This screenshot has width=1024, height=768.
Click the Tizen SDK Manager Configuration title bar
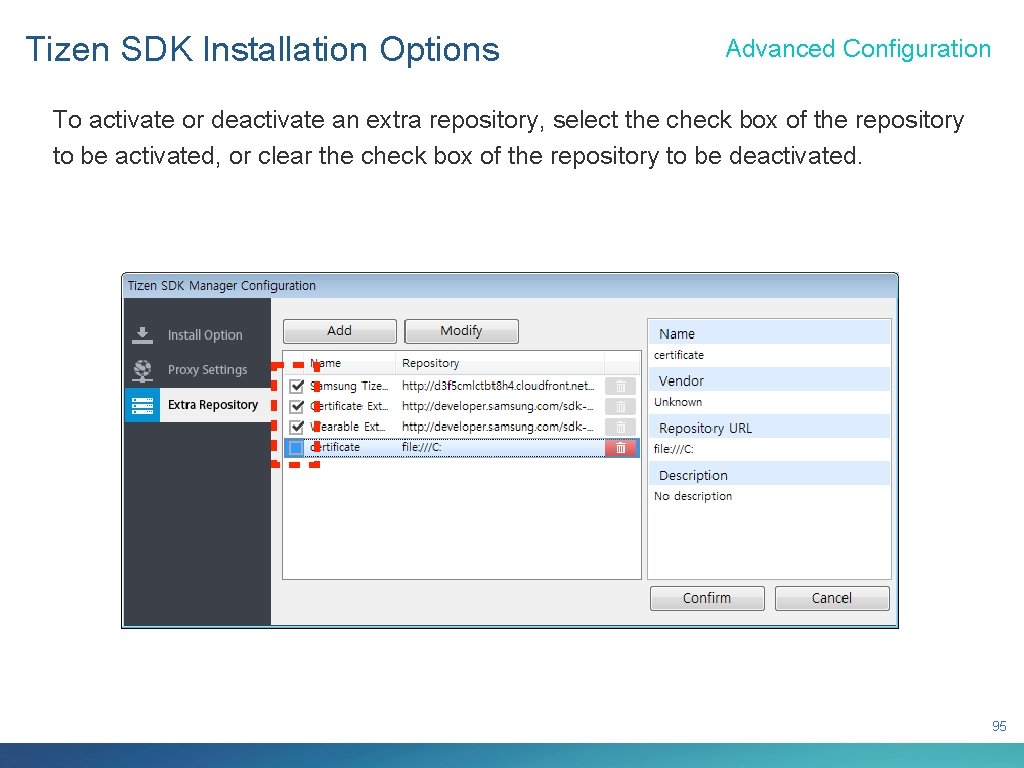pyautogui.click(x=509, y=286)
